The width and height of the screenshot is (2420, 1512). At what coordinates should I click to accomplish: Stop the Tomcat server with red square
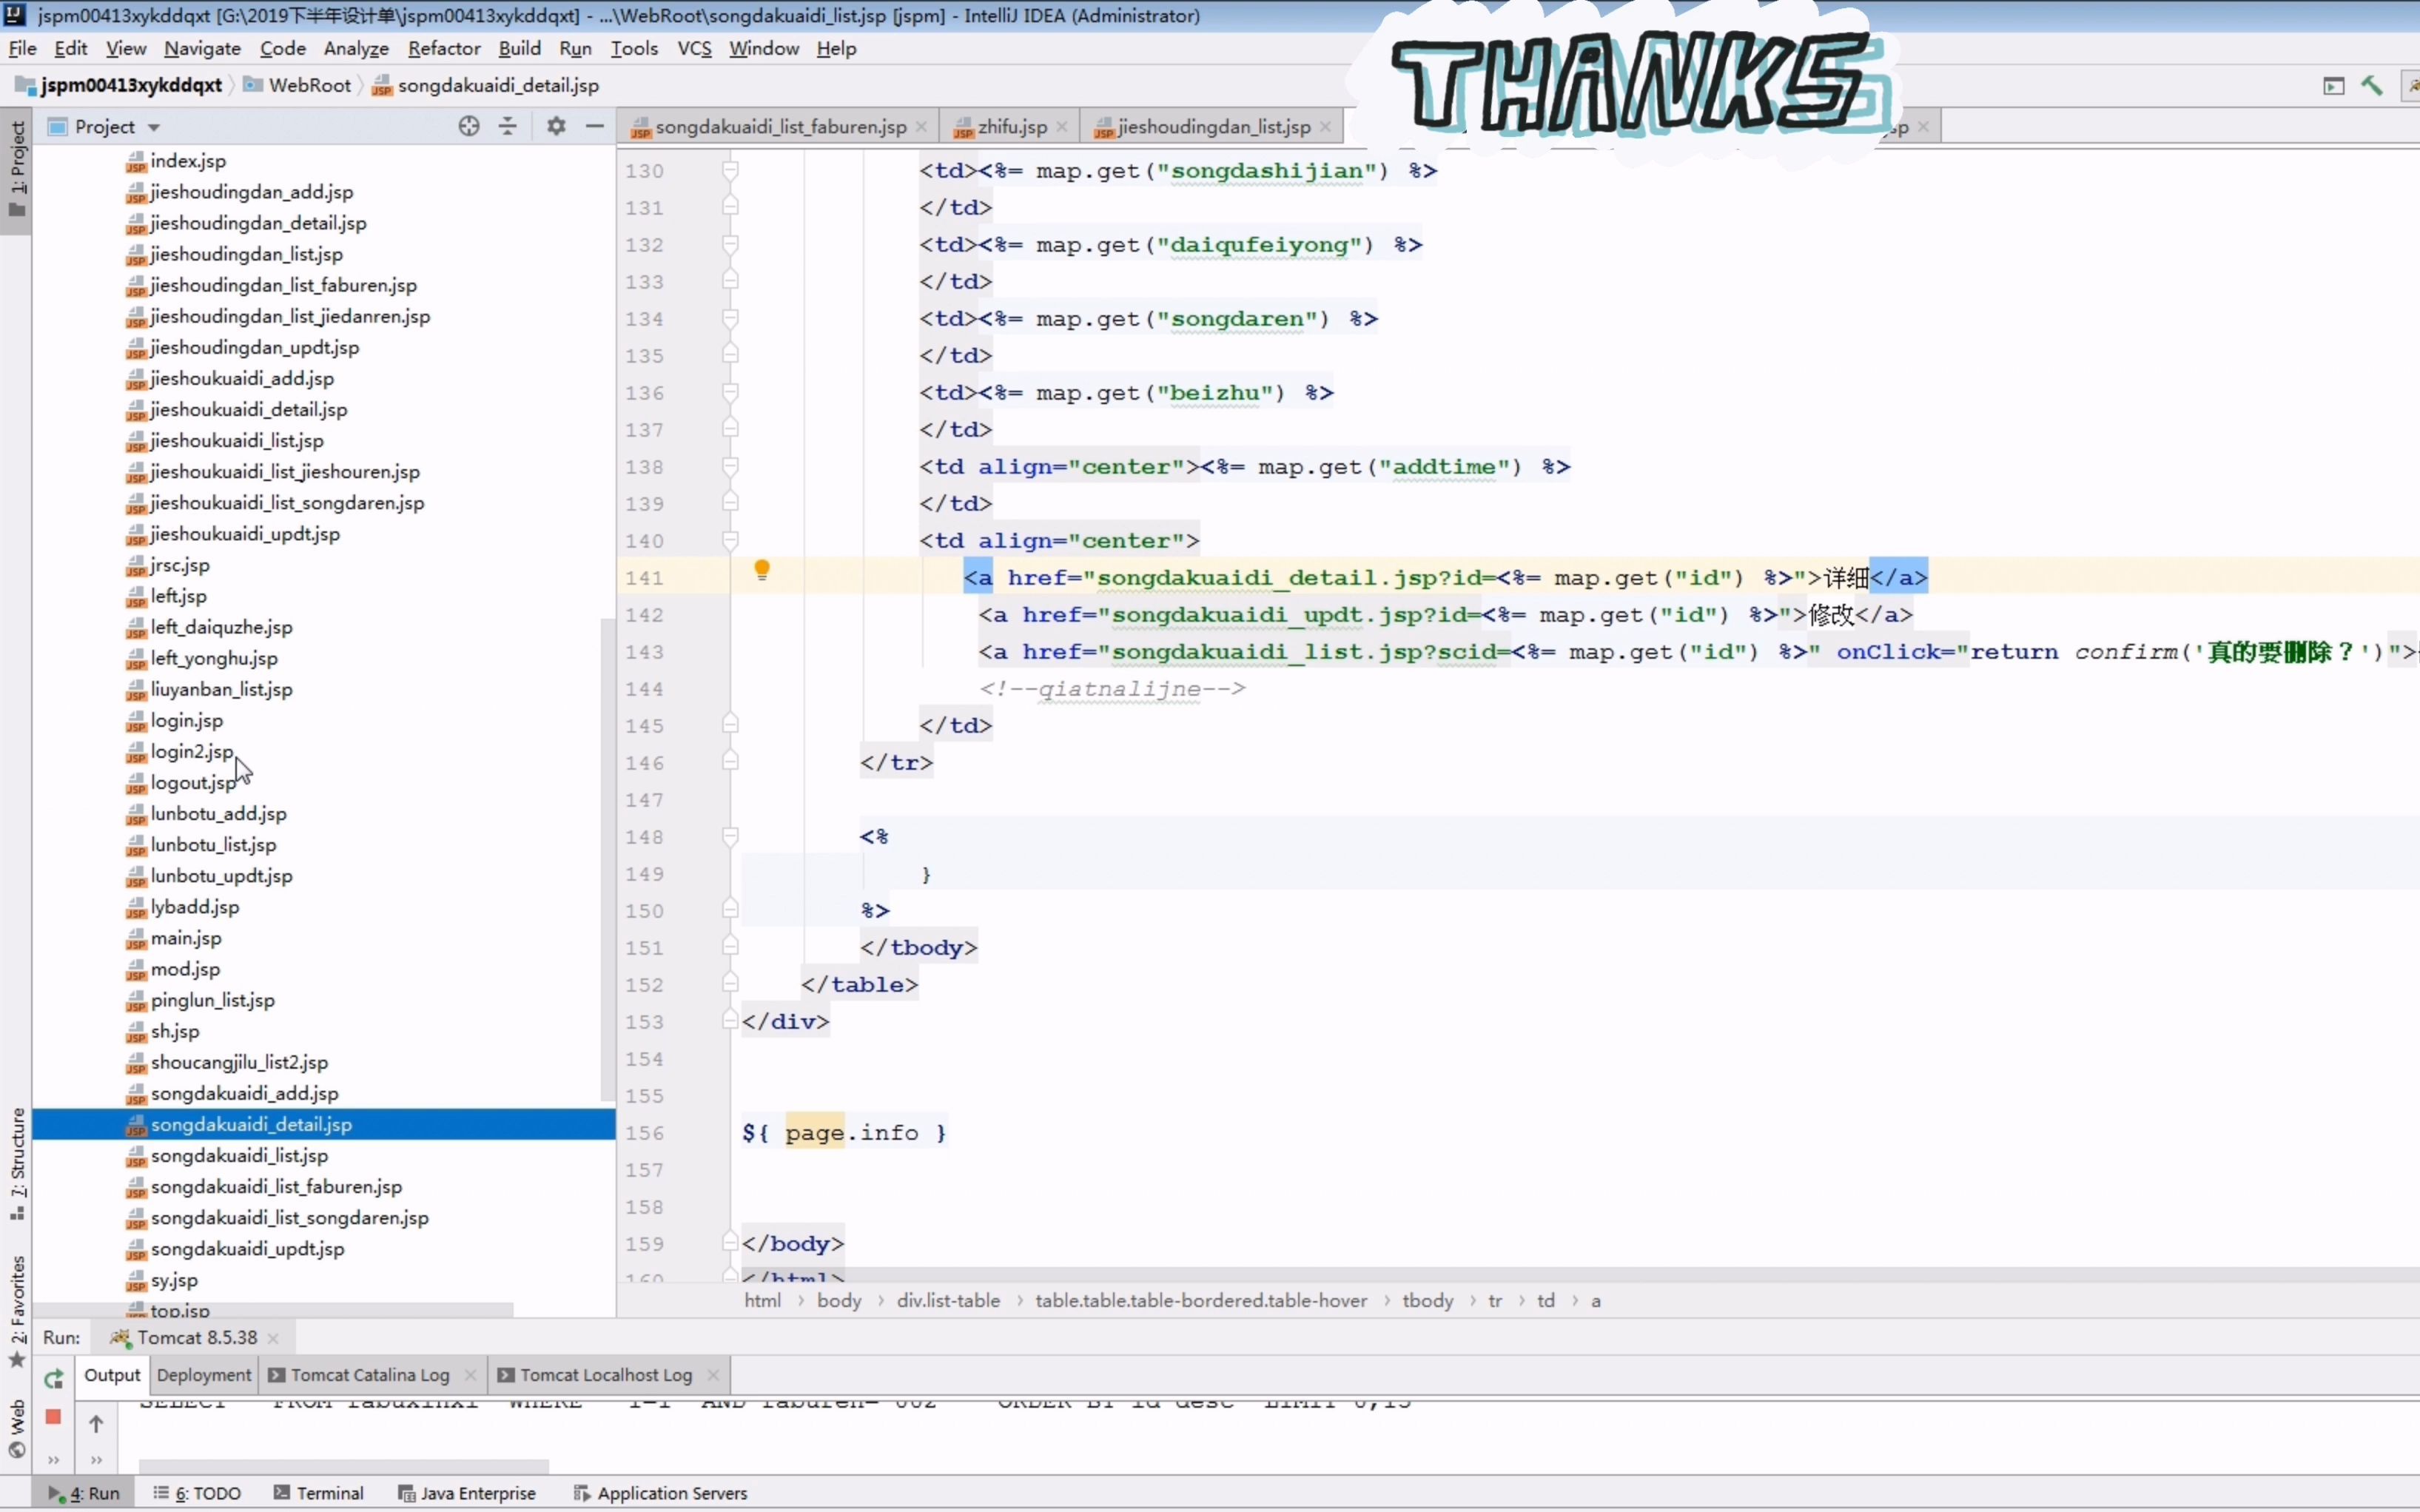54,1417
